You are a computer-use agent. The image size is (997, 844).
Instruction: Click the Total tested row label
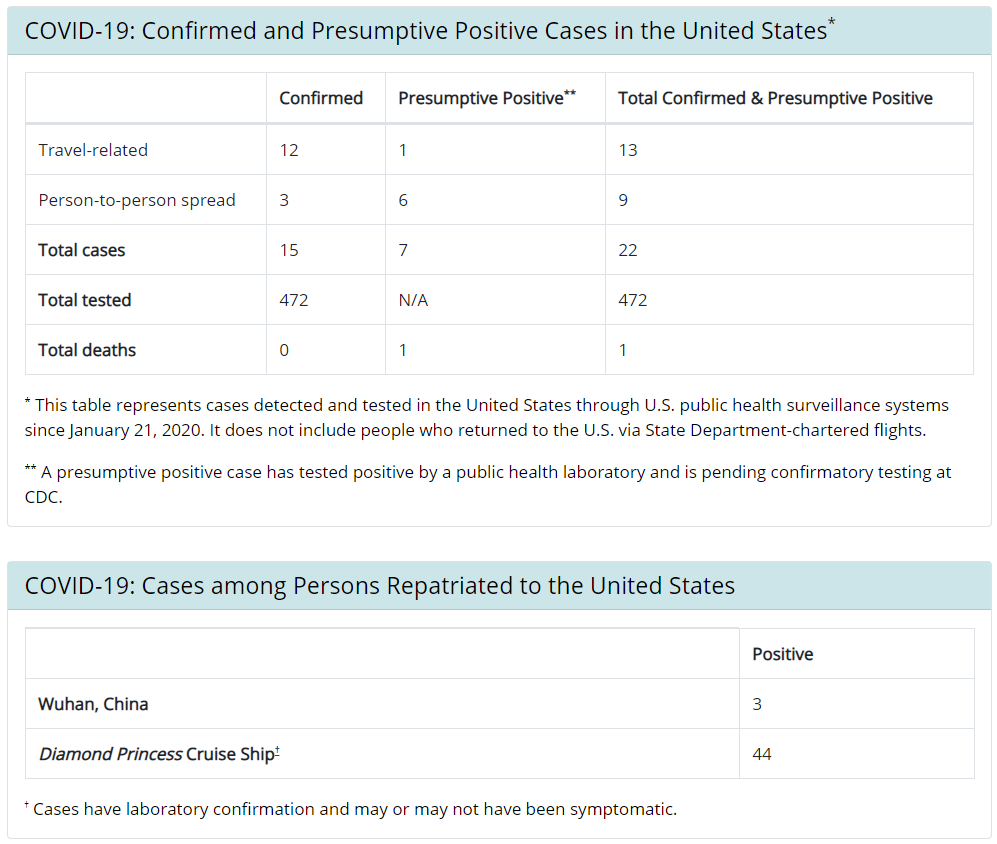coord(85,300)
